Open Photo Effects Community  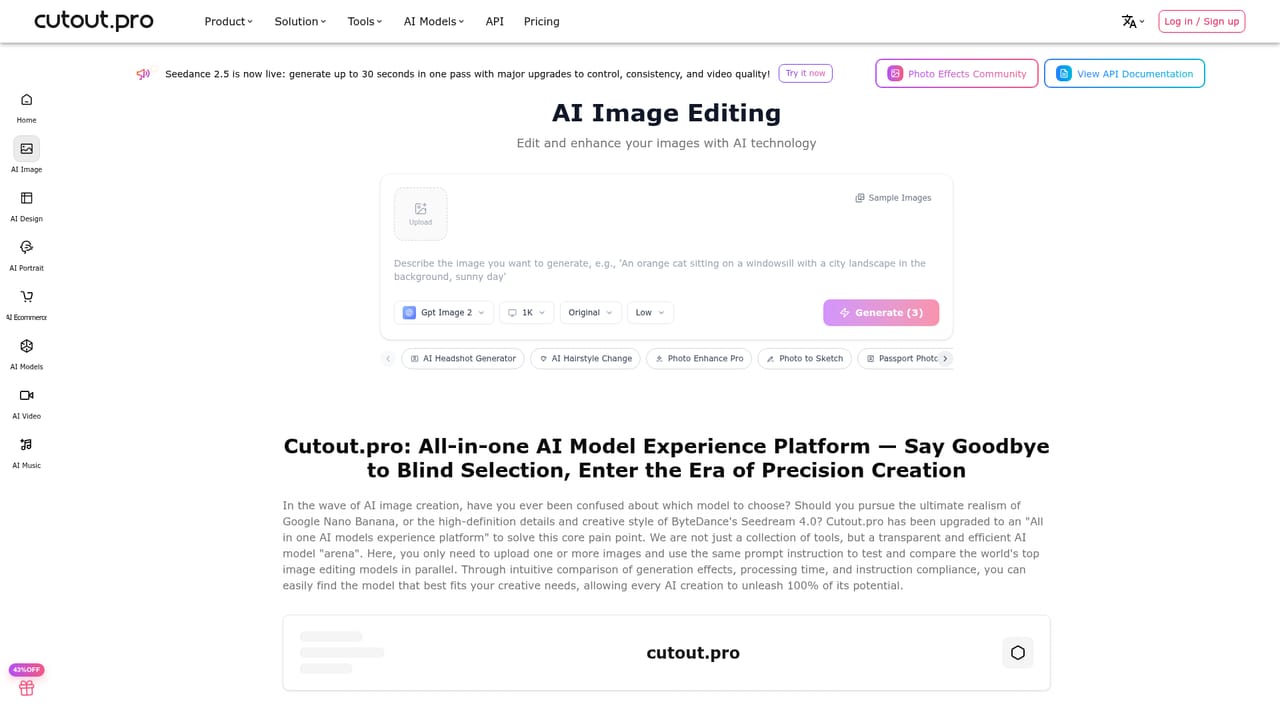(x=957, y=74)
